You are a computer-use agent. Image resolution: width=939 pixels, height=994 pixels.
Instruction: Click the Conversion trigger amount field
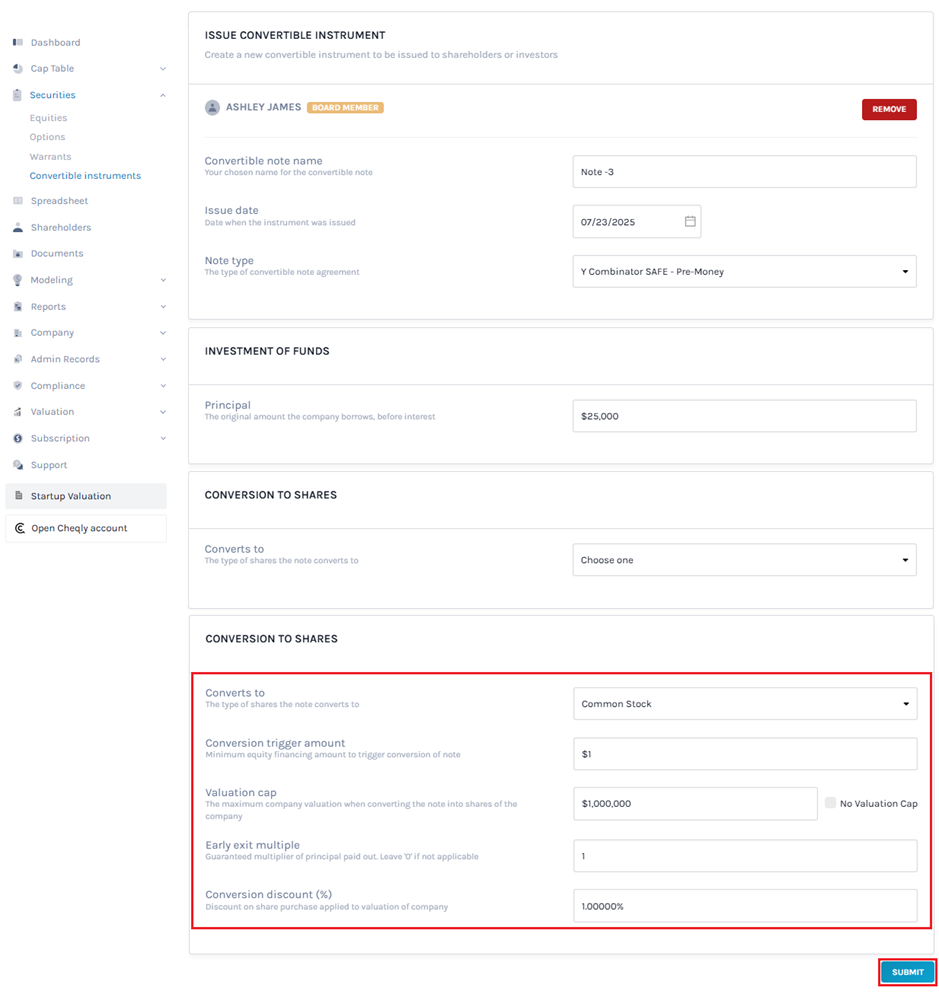click(745, 754)
